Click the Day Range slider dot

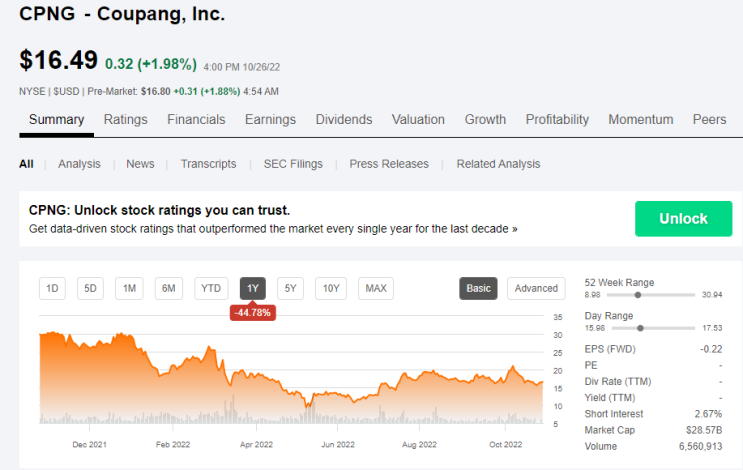coord(640,328)
